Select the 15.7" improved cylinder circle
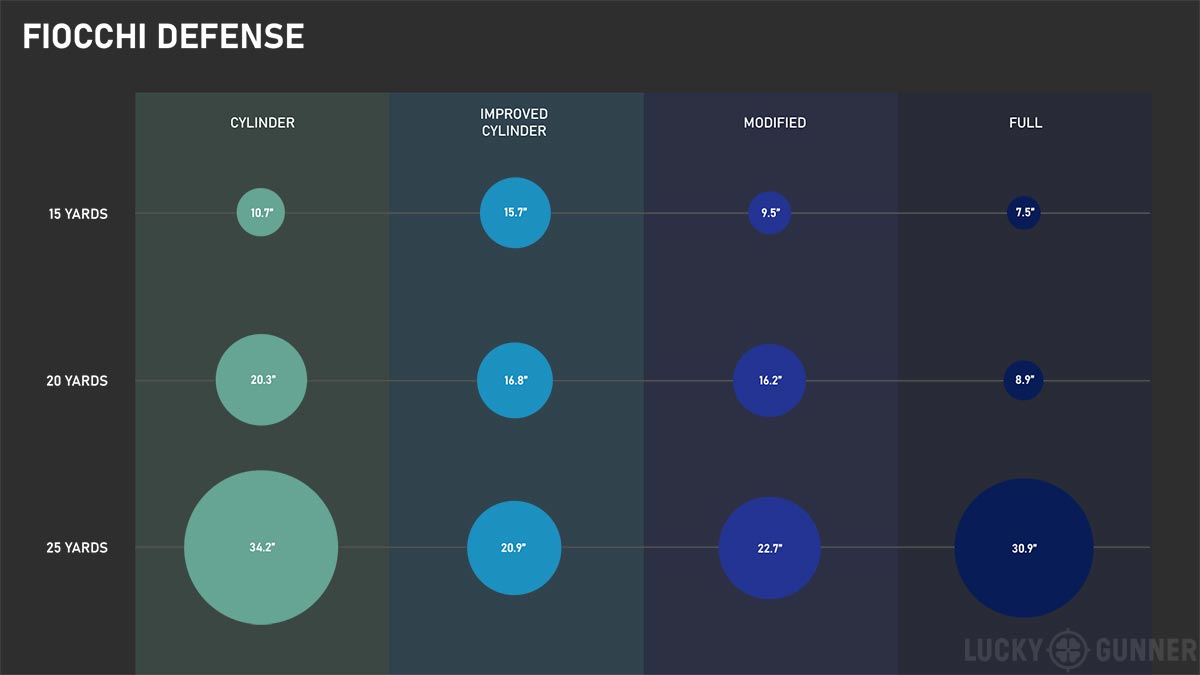 (x=515, y=212)
